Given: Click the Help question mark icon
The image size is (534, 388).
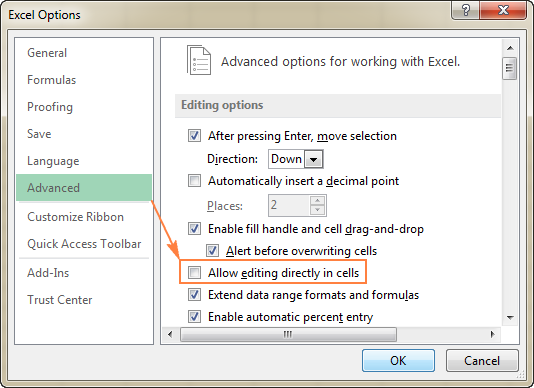Looking at the screenshot, I should click(x=466, y=10).
